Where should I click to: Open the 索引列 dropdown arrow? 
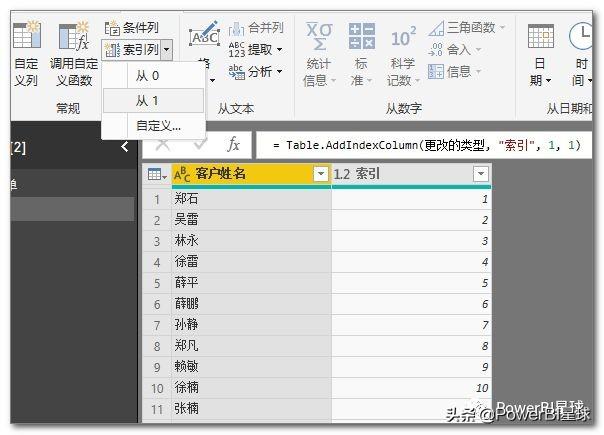166,50
